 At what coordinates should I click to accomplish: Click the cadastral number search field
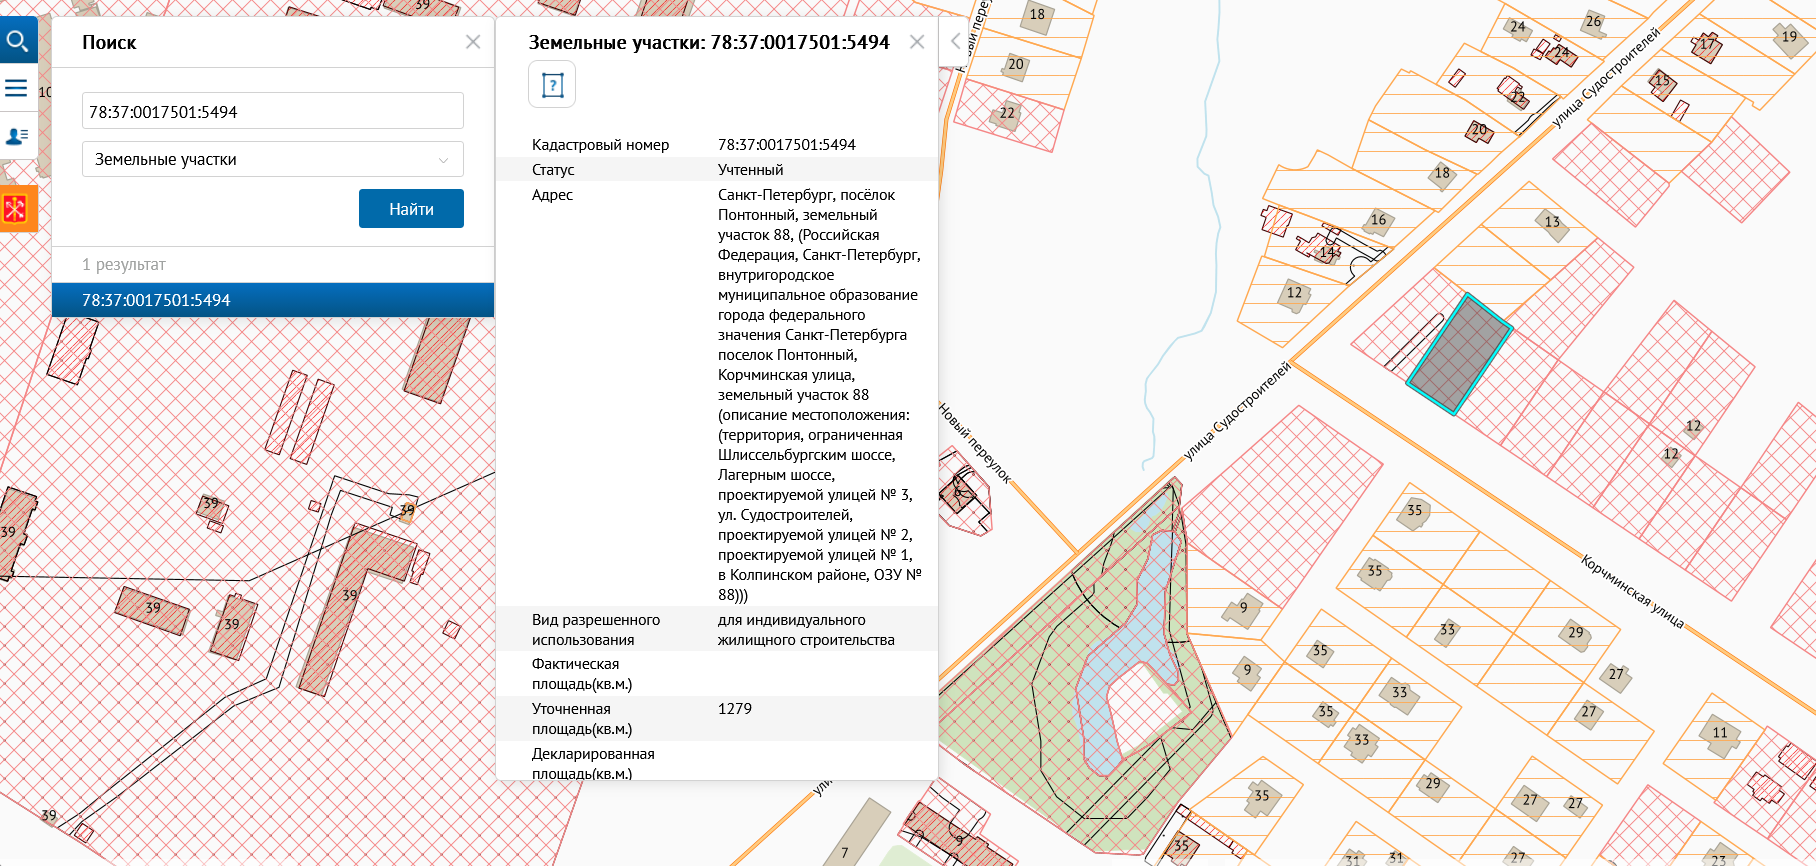(273, 111)
